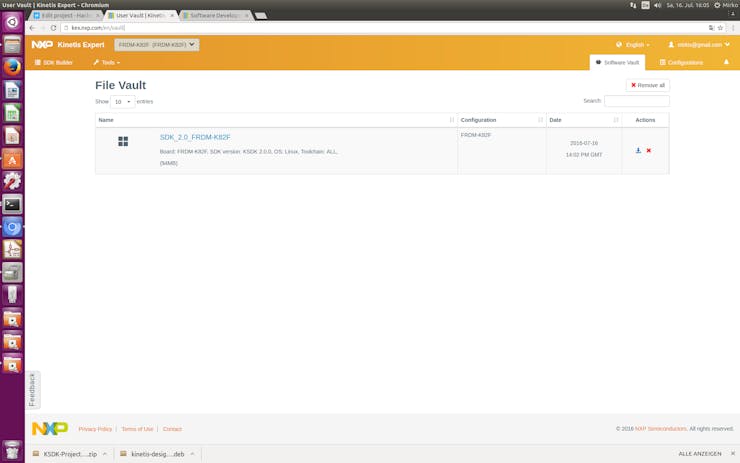Close the downloads bar
The image size is (740, 463).
[x=733, y=454]
